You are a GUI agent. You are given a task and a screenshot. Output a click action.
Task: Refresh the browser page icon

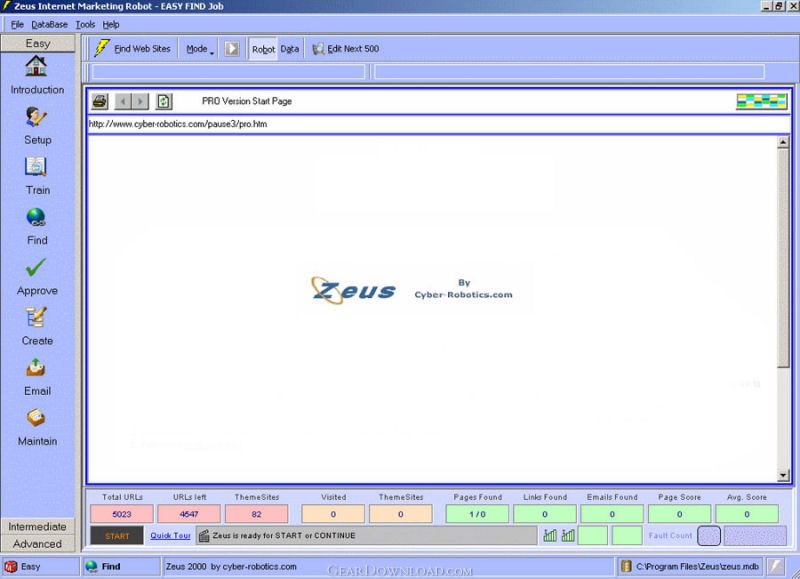(x=164, y=101)
